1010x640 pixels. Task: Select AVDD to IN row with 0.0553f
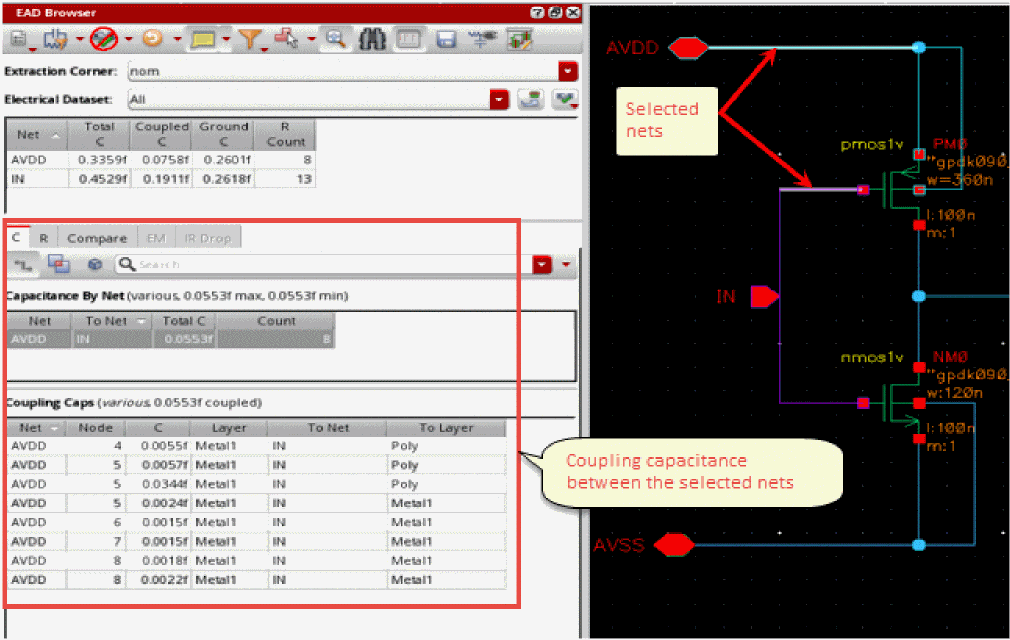point(171,339)
